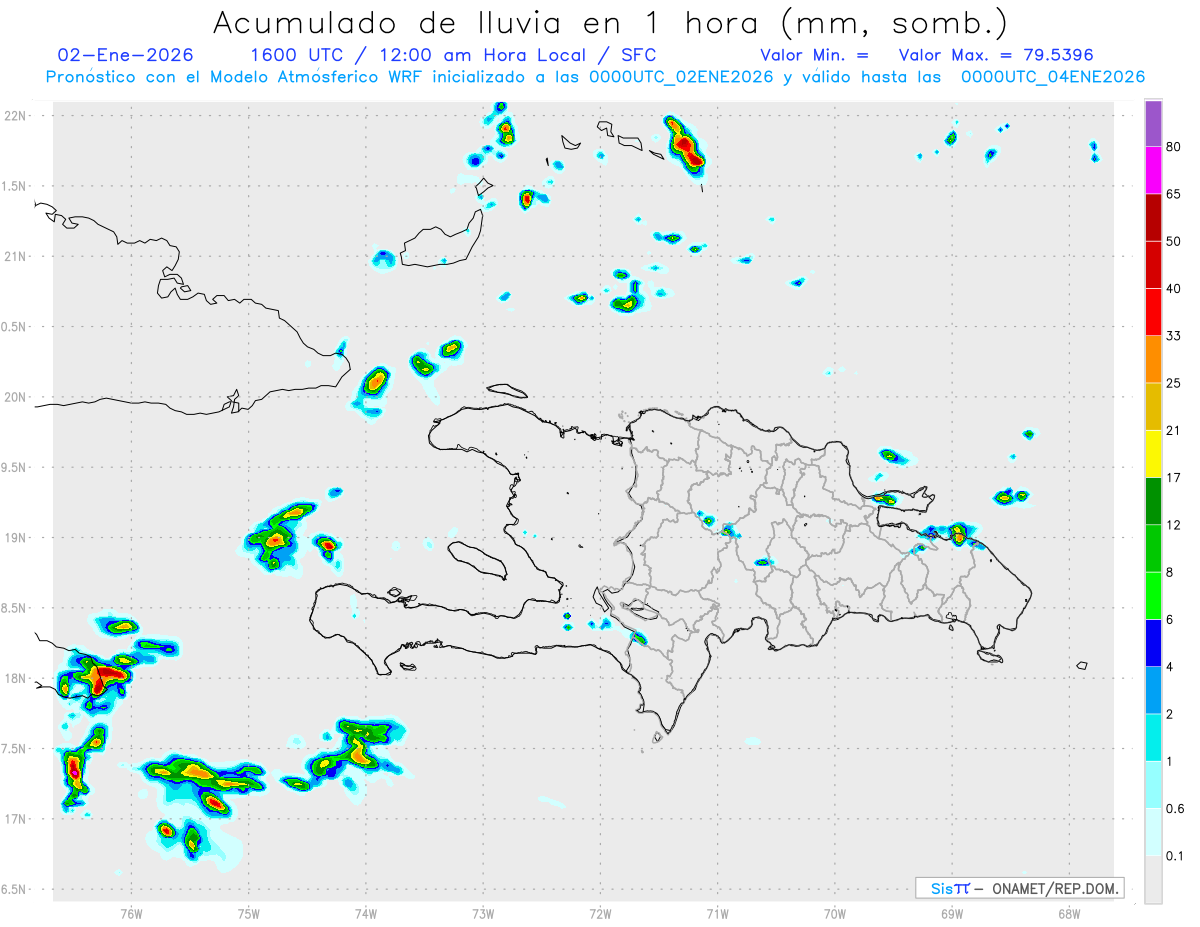Click the '72W' longitude label

(600, 913)
